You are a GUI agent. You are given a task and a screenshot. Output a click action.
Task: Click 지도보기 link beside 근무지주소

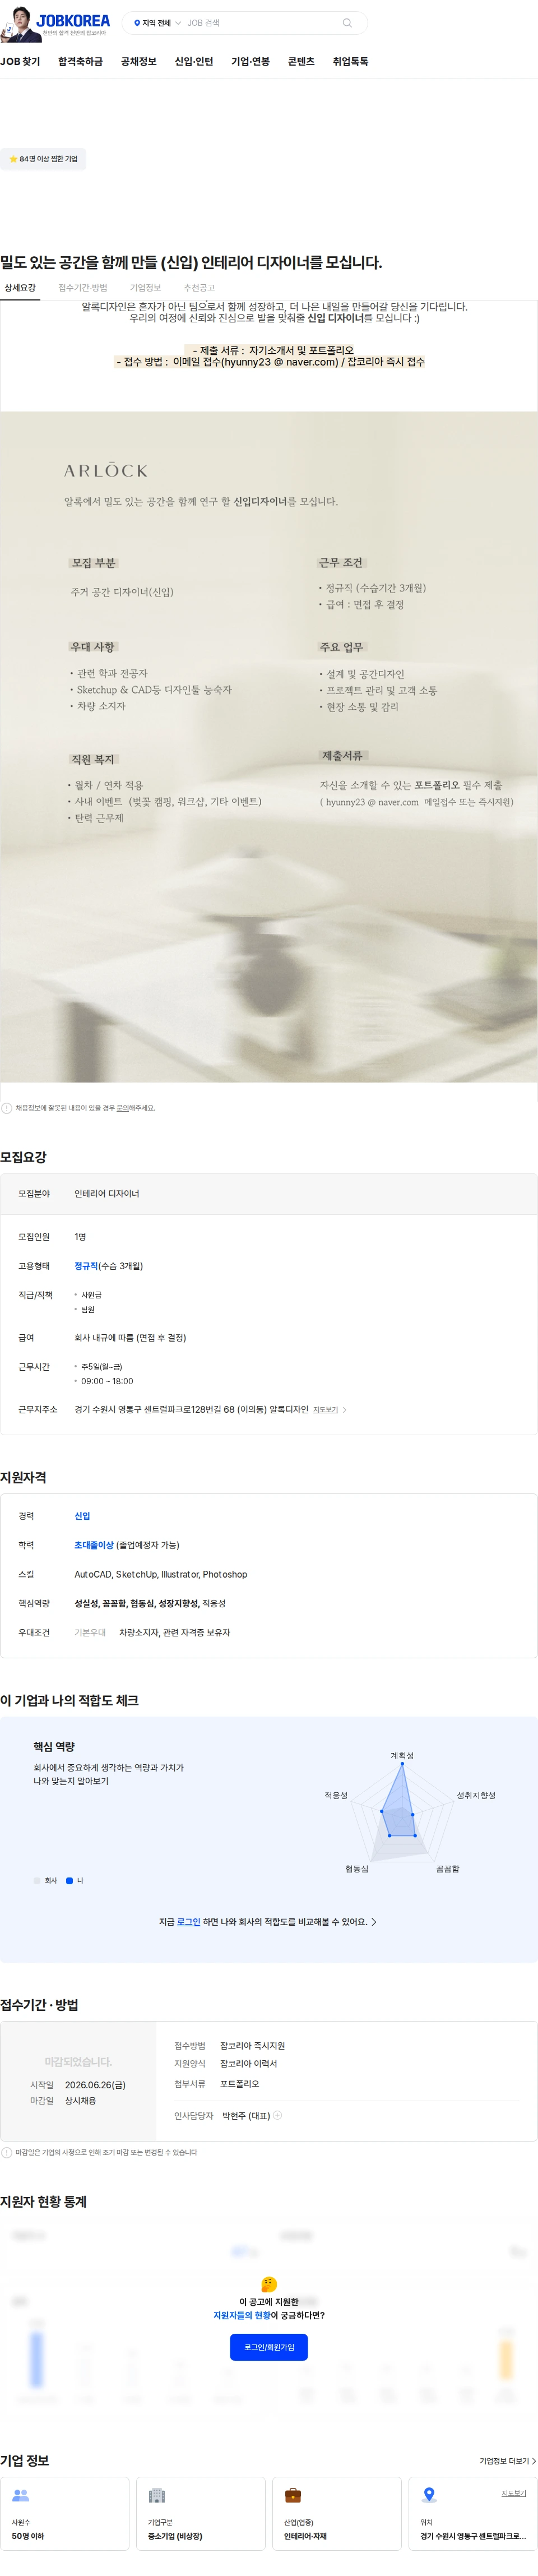[x=325, y=1410]
